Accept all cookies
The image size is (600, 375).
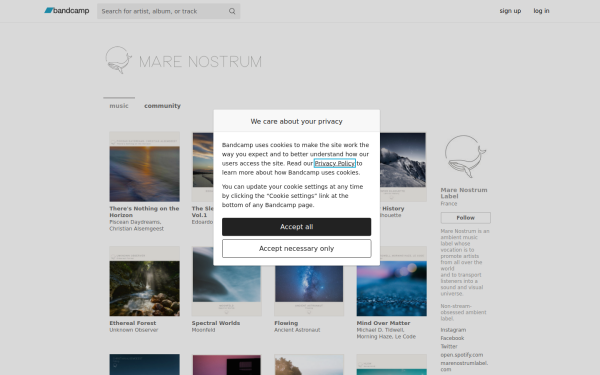297,227
